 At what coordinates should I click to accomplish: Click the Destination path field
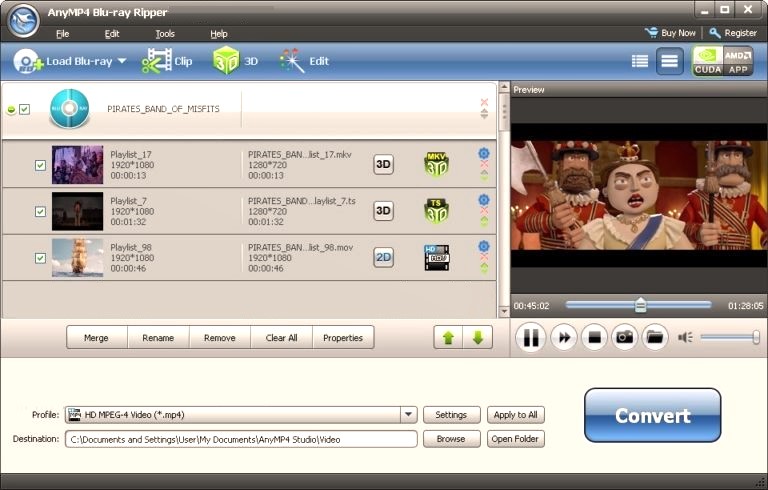point(241,439)
